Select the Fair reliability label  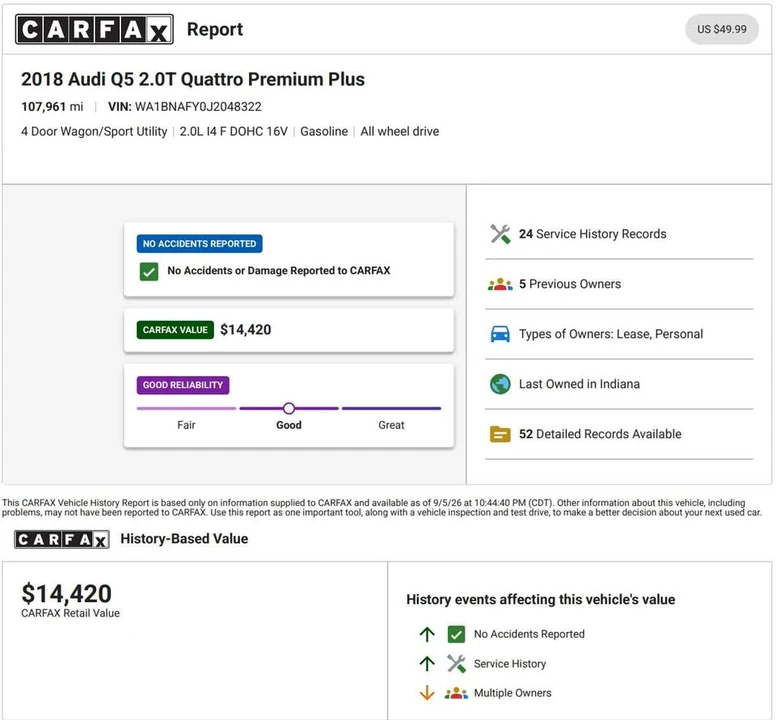186,425
